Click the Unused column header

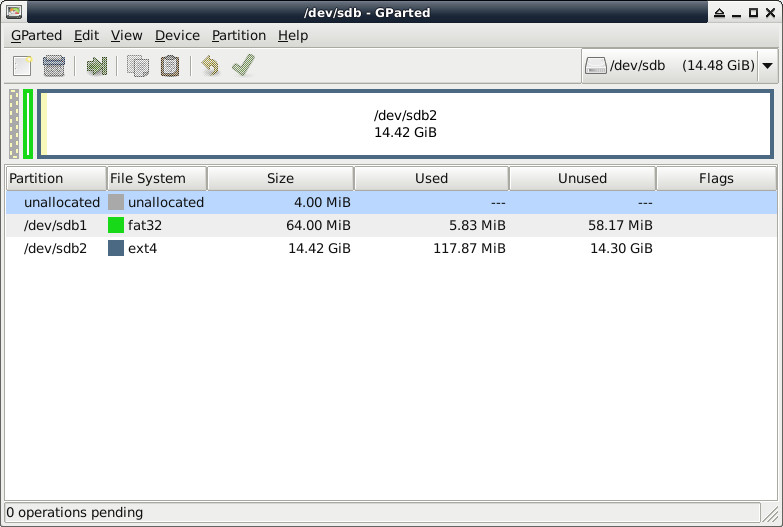pos(582,178)
